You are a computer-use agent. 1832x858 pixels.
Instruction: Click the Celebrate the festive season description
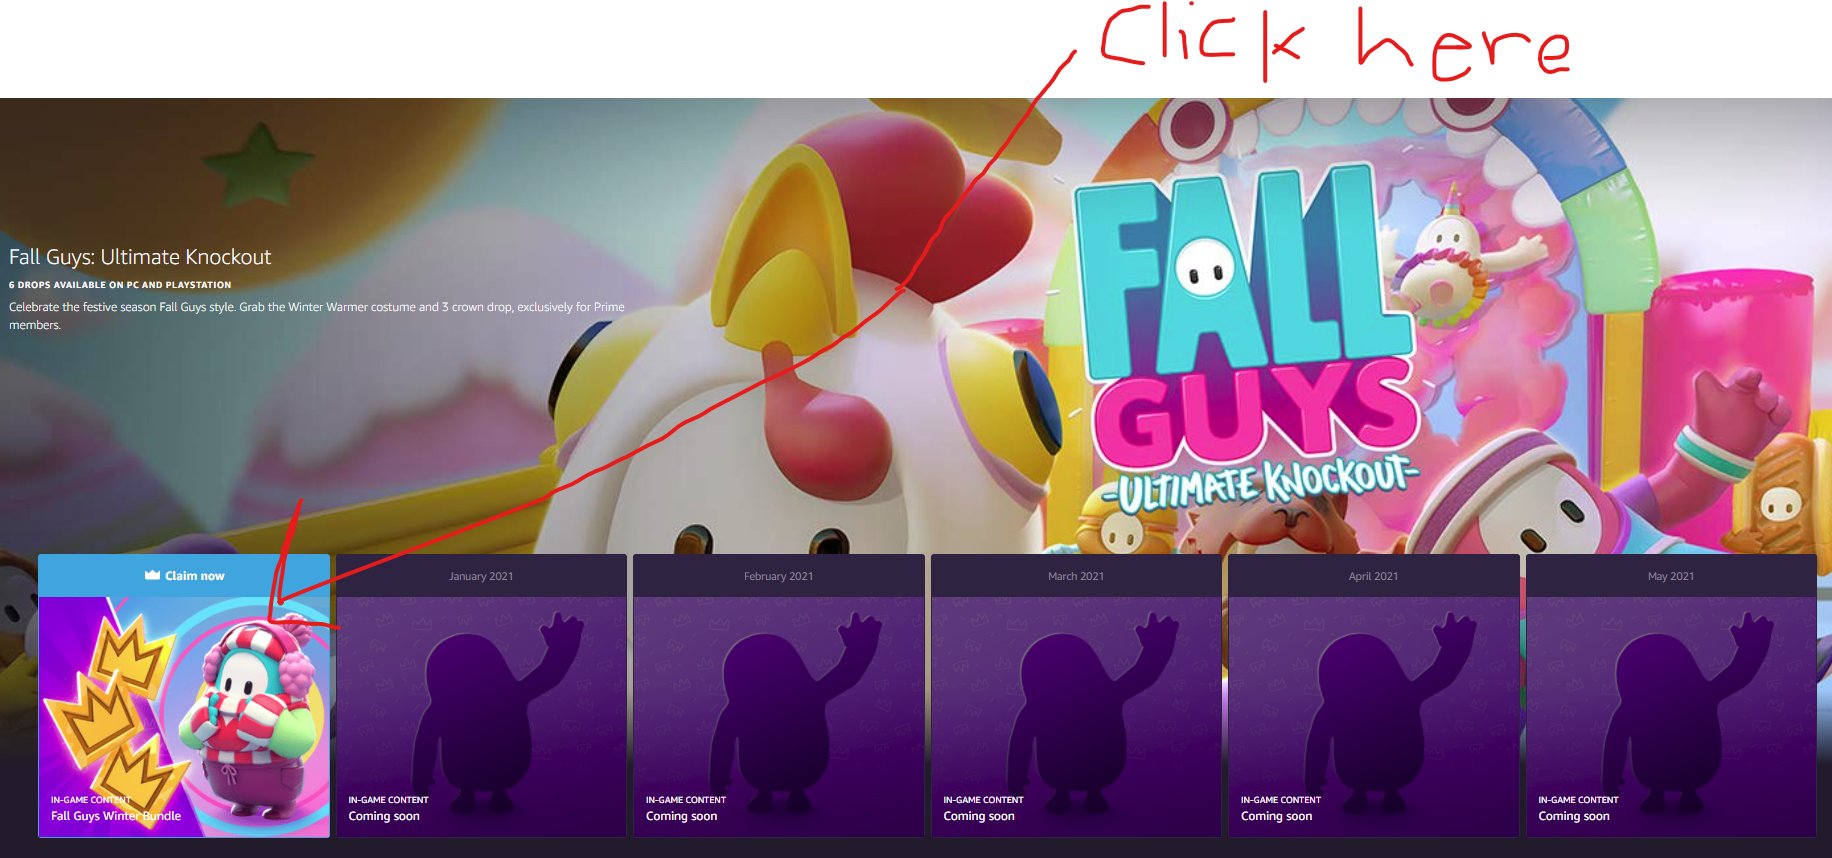(x=317, y=316)
